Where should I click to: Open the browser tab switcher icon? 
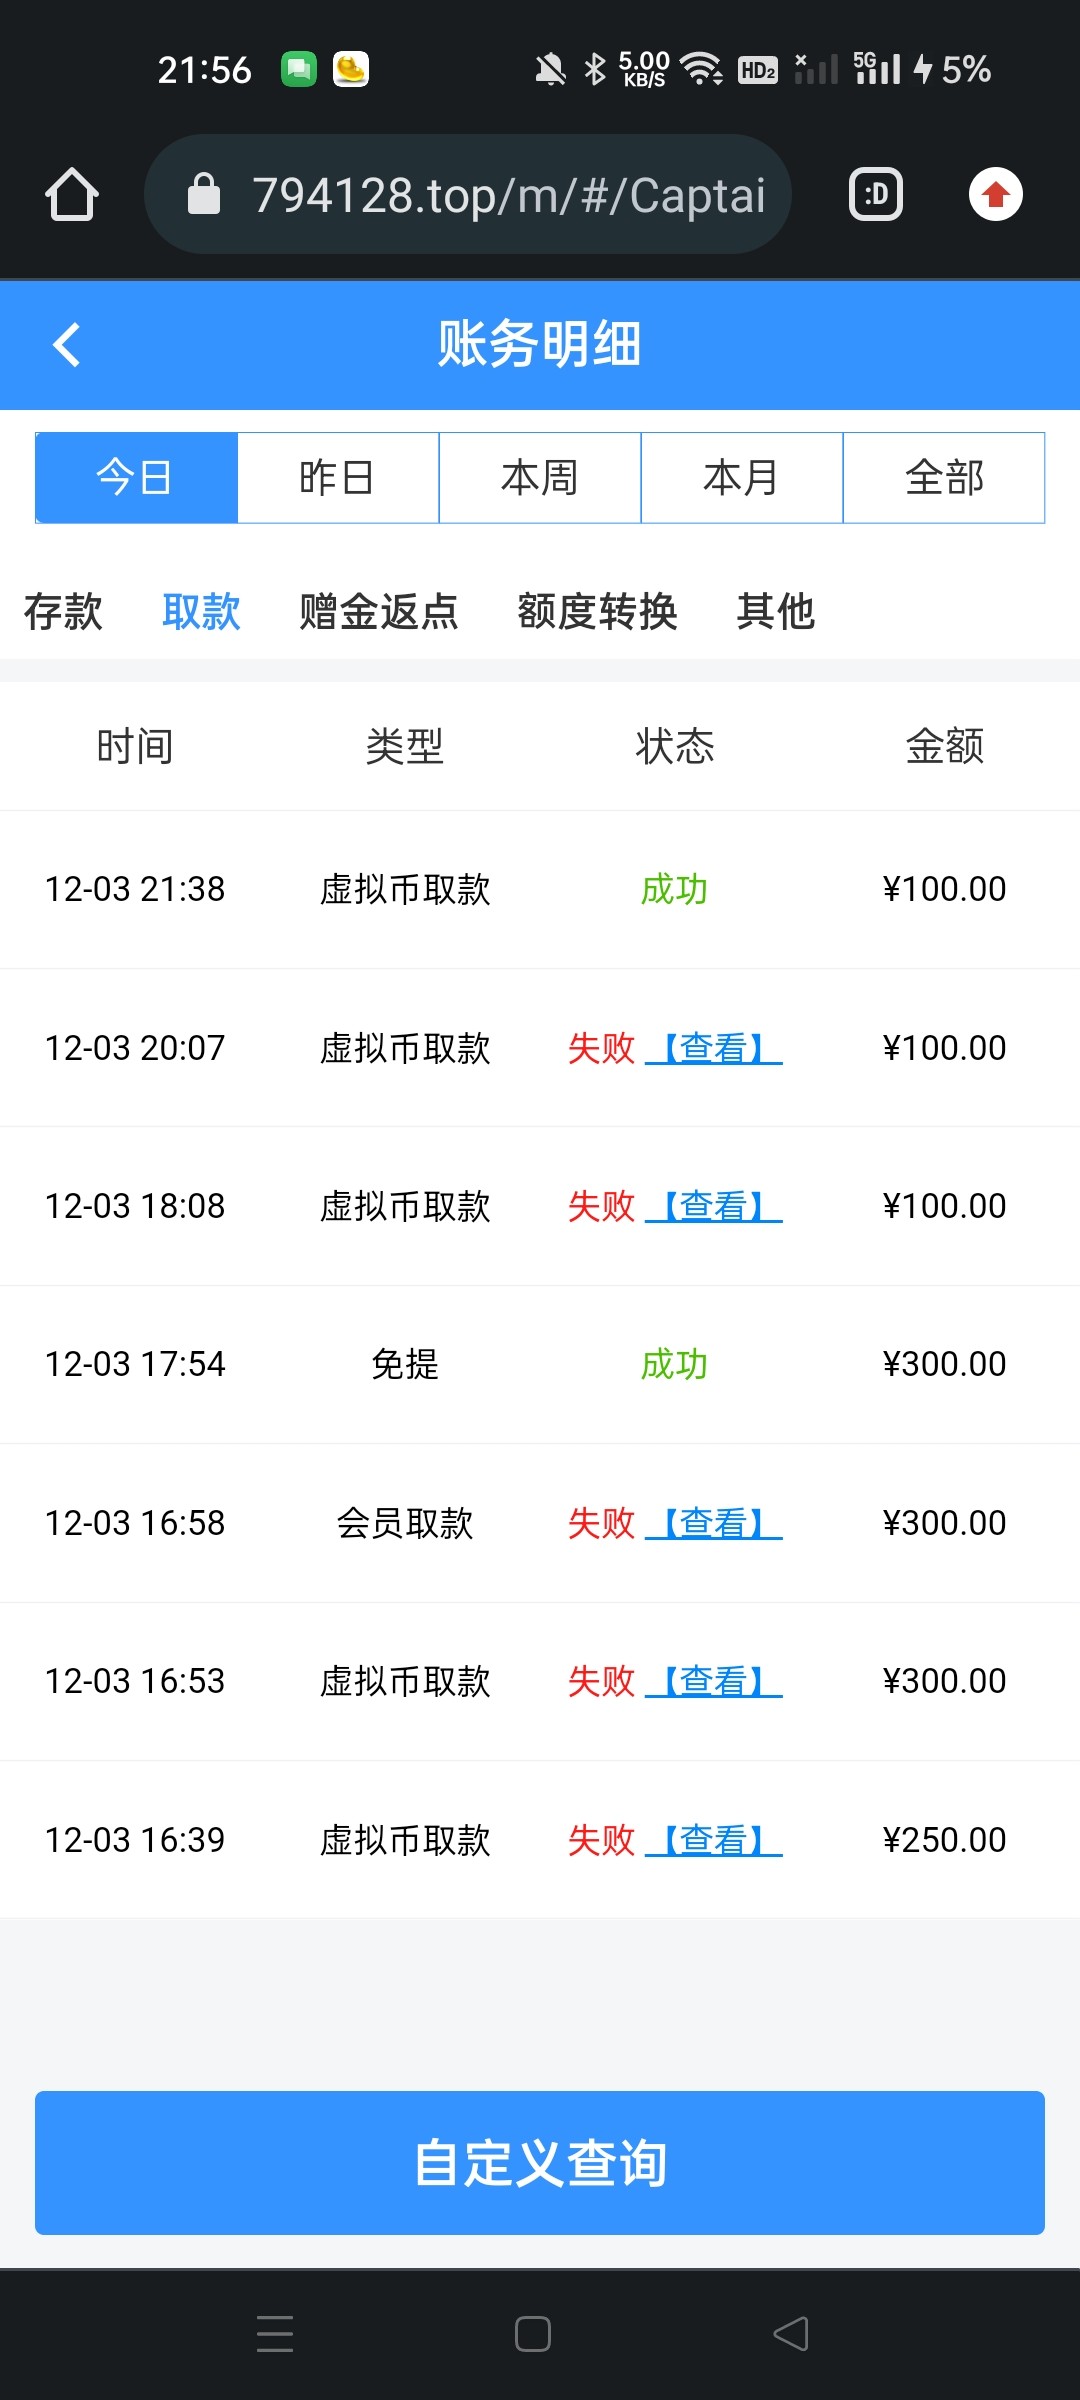pyautogui.click(x=876, y=194)
